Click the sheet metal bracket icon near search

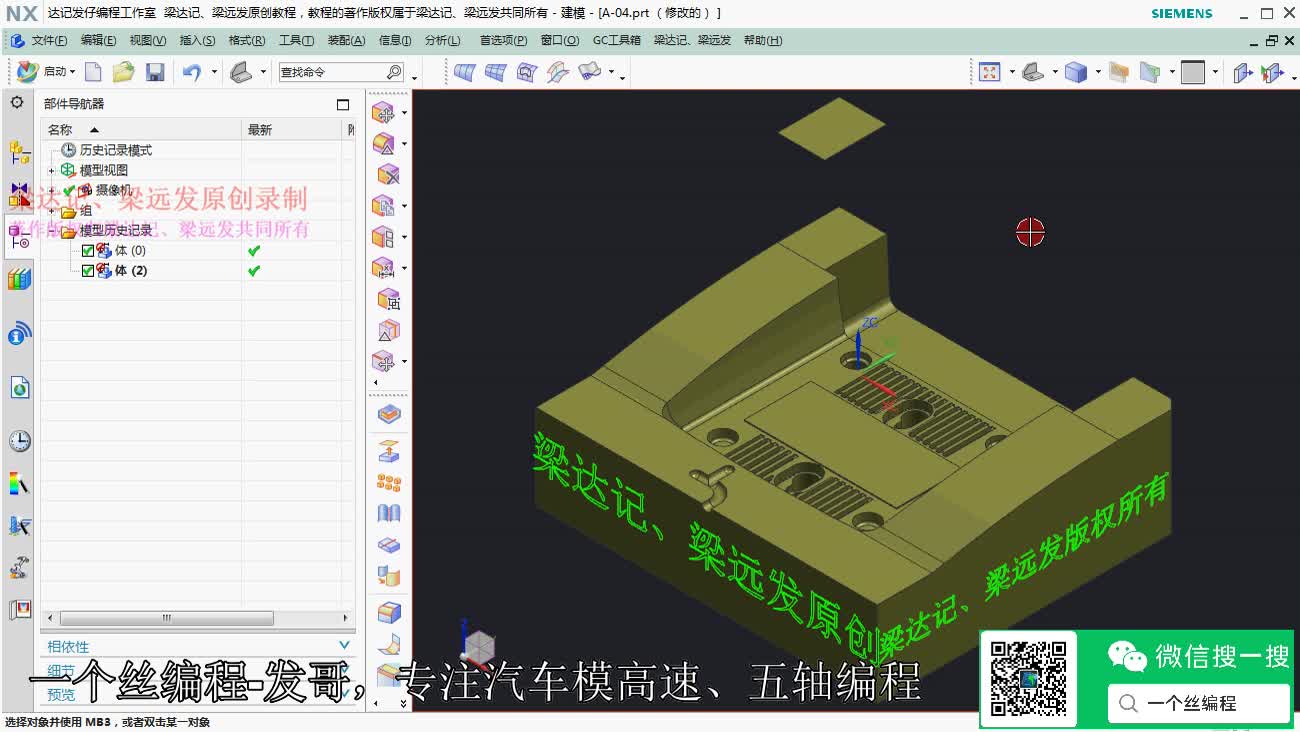(x=241, y=72)
